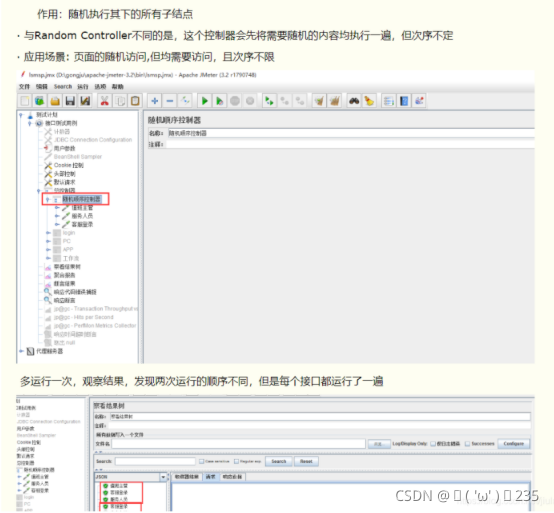Screen dimensions: 554x513
Task: Start the test with the green play icon
Action: 205,101
